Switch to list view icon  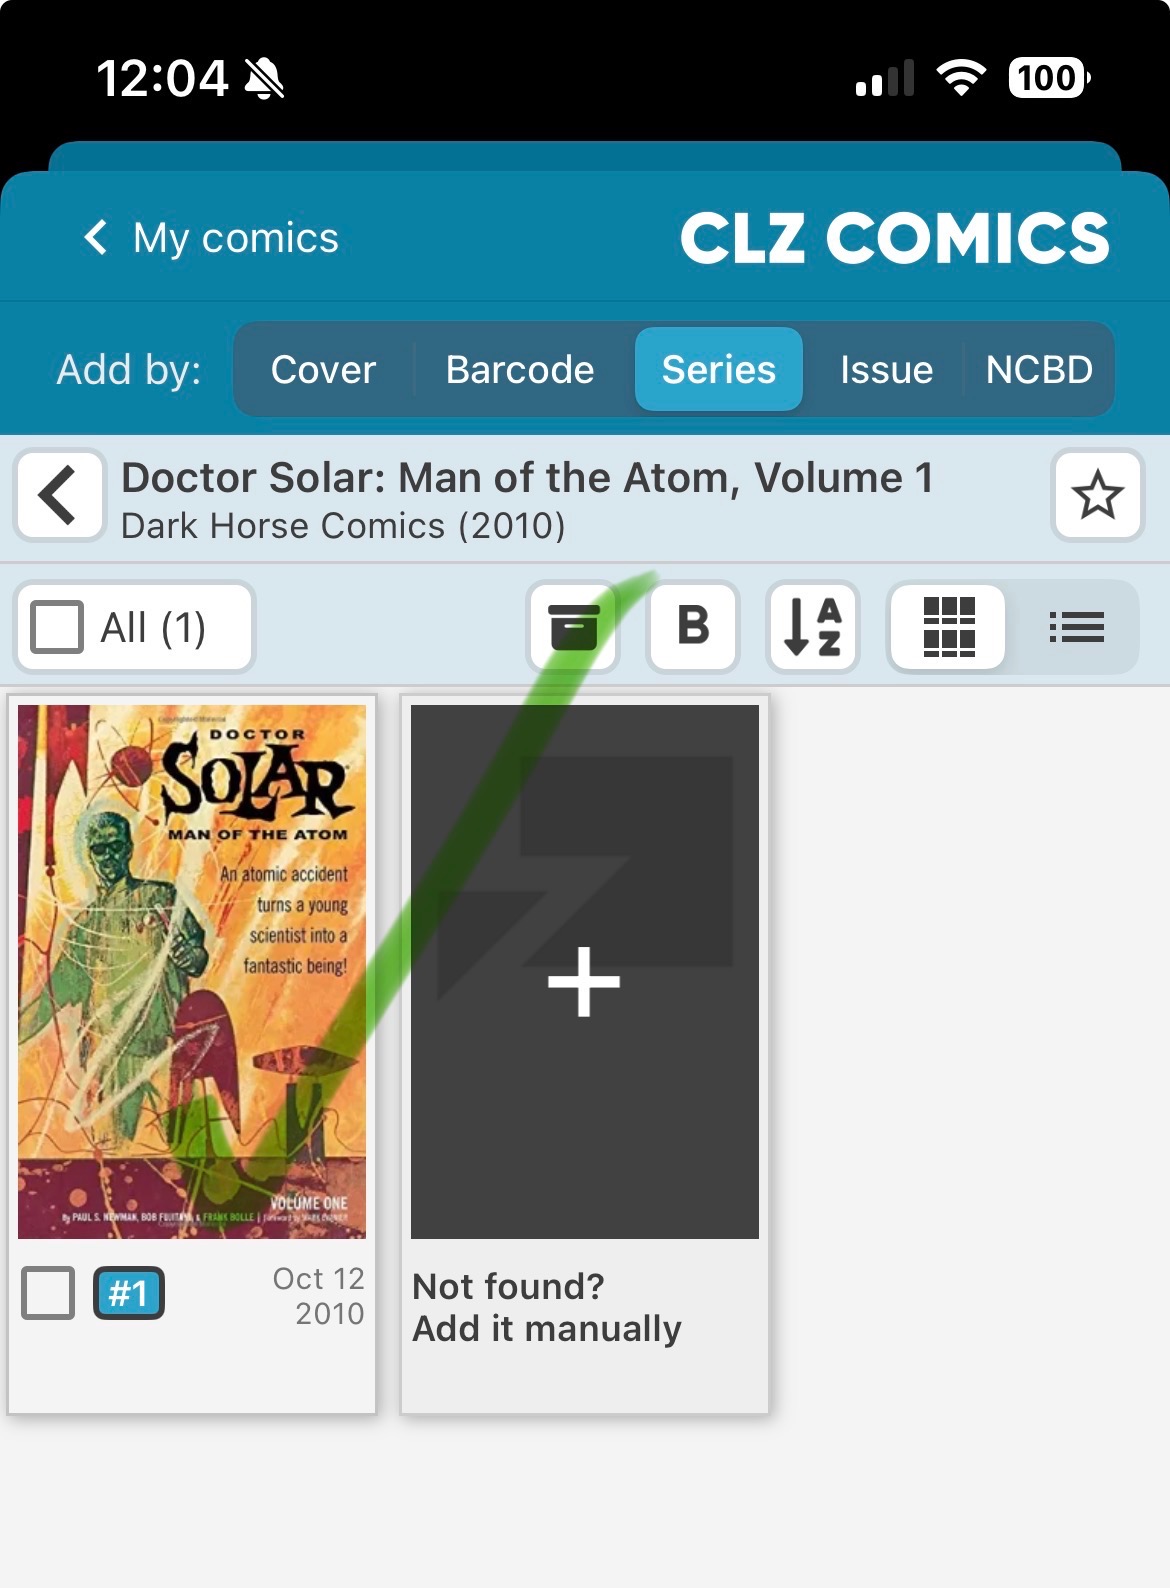tap(1076, 627)
